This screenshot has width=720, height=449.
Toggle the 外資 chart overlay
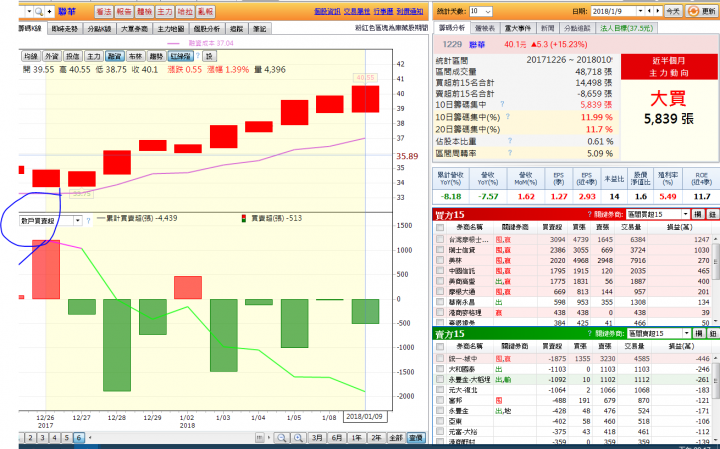tap(52, 56)
